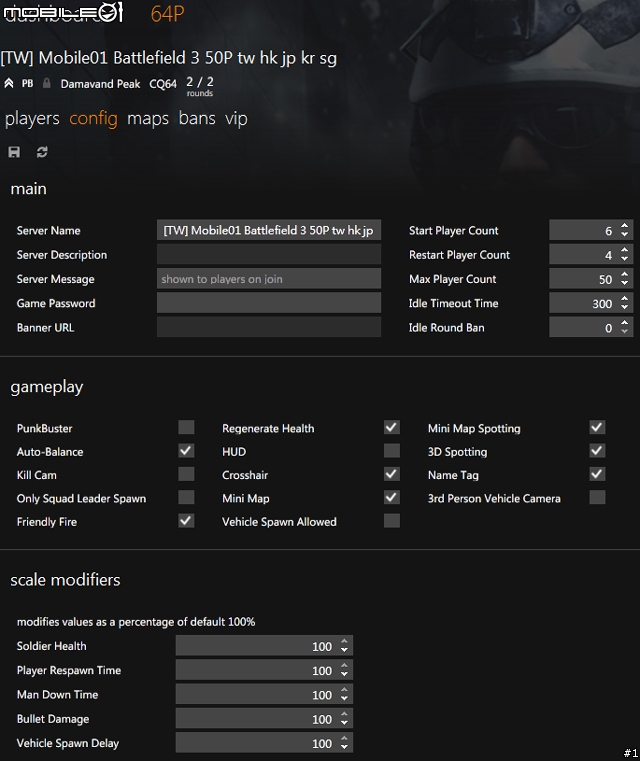Uncheck the Crosshair option
The width and height of the screenshot is (640, 761).
pos(392,474)
